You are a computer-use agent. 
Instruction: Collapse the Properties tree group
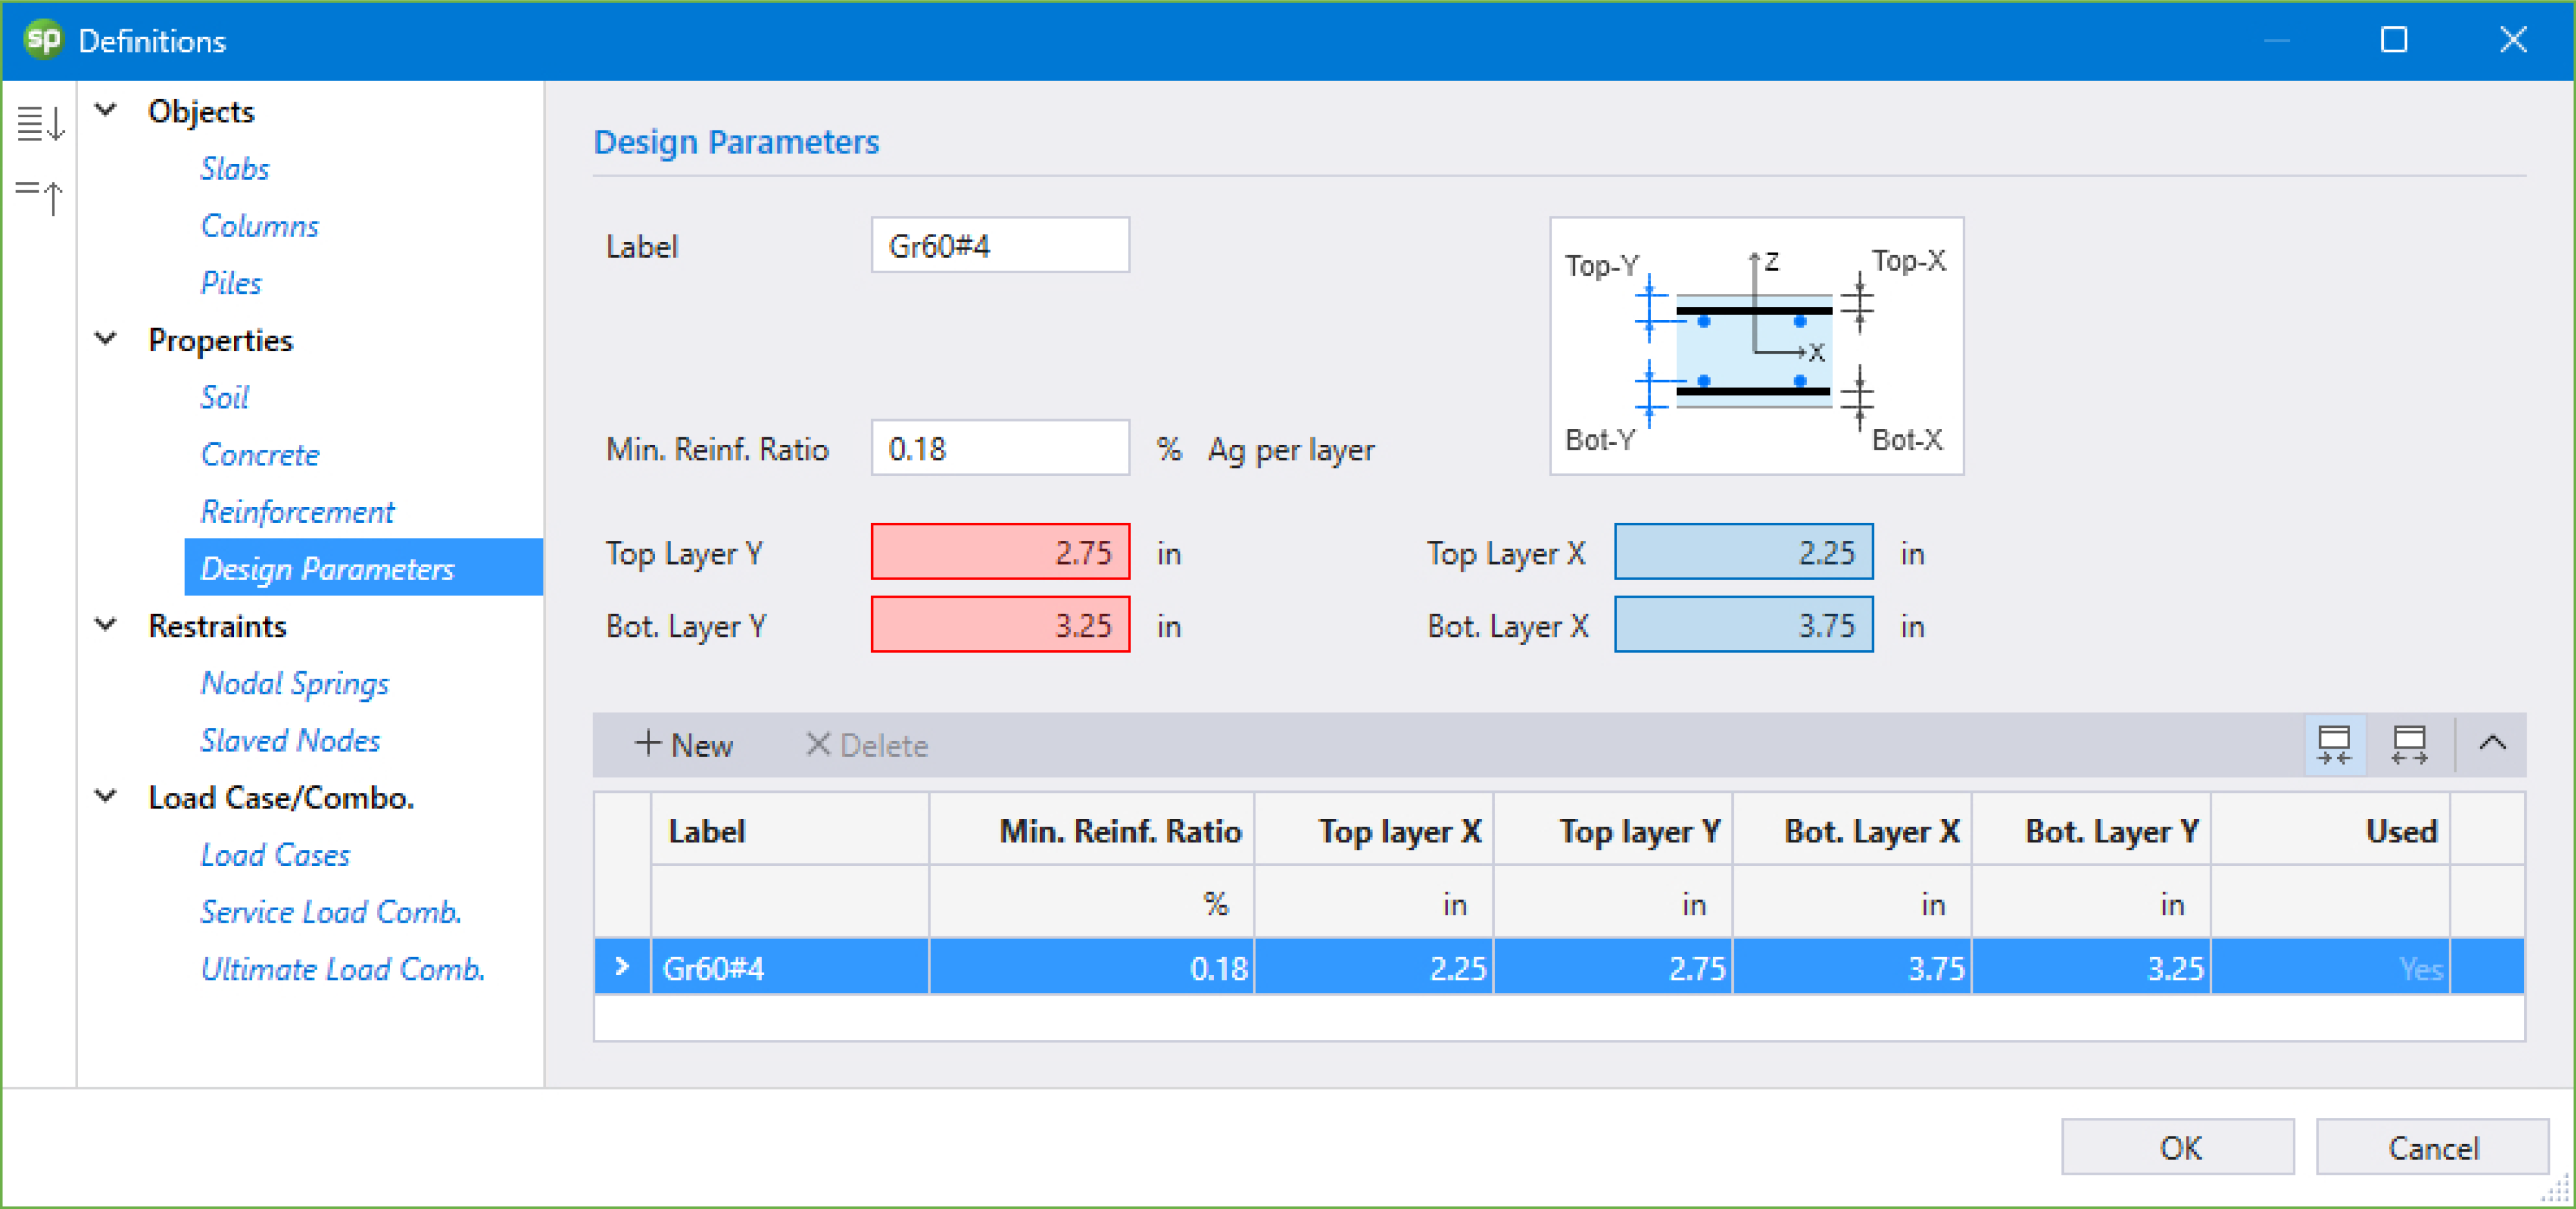coord(106,339)
